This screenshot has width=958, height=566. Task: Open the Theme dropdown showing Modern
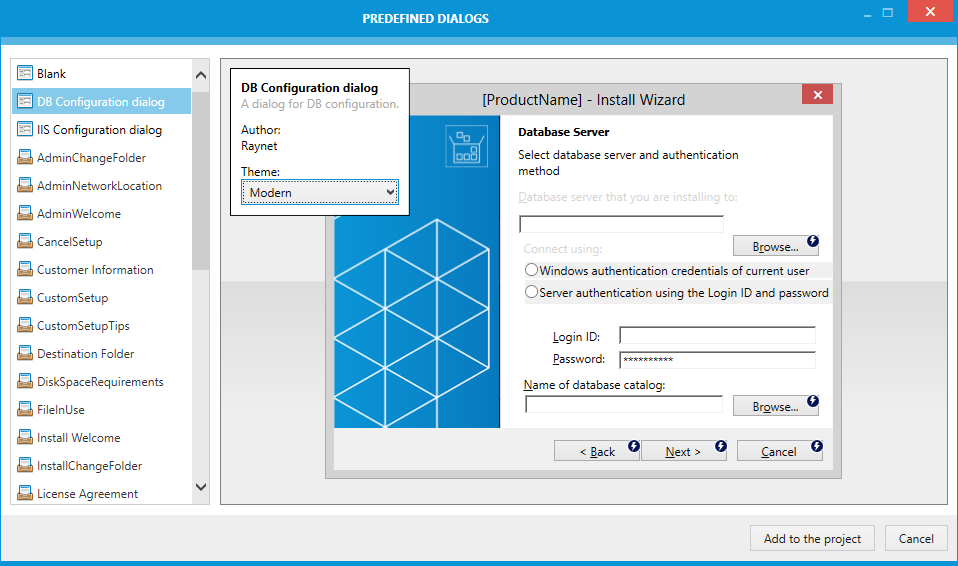pyautogui.click(x=320, y=193)
